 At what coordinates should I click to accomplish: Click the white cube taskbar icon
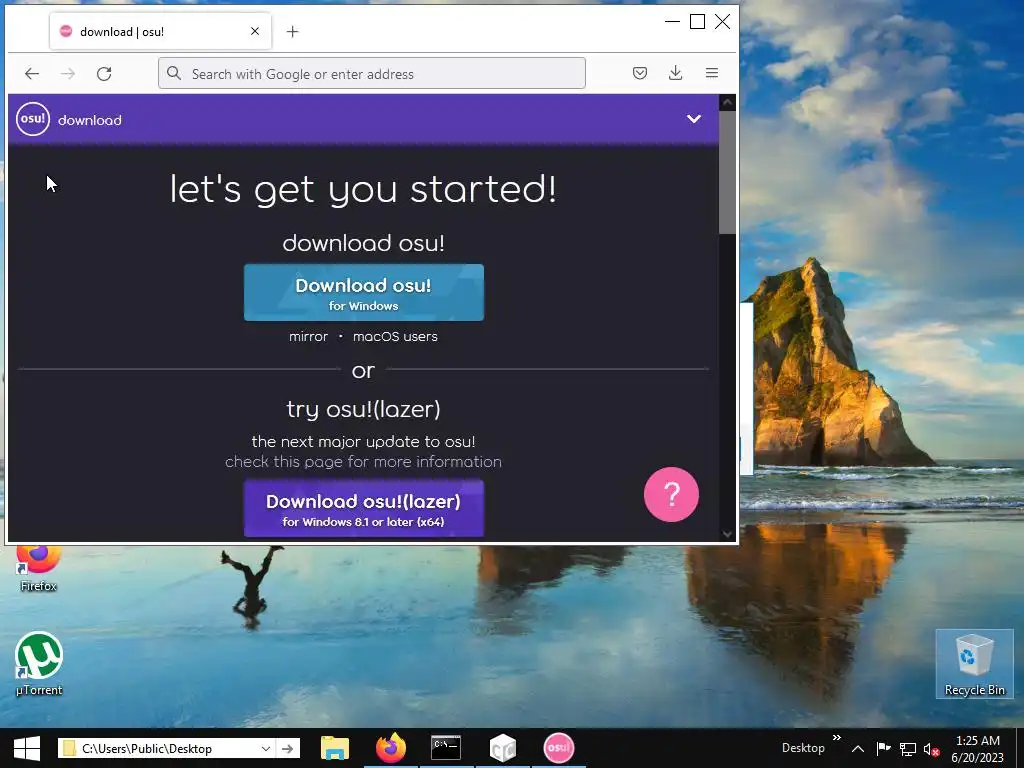pyautogui.click(x=503, y=748)
